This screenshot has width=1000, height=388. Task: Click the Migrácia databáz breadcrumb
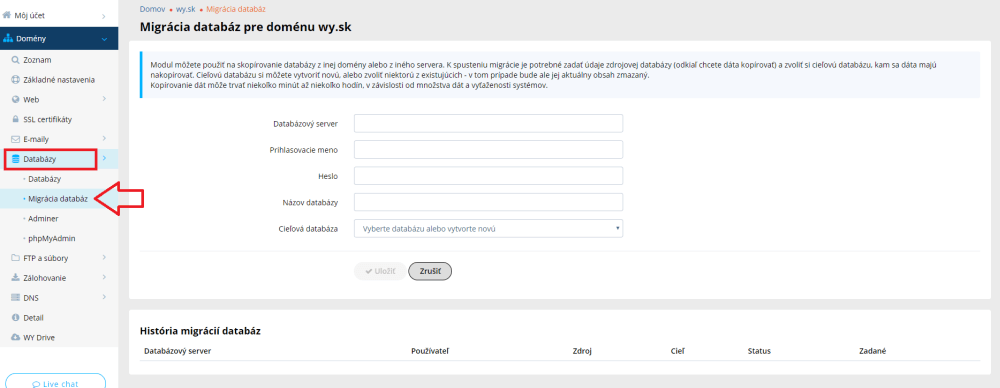236,10
